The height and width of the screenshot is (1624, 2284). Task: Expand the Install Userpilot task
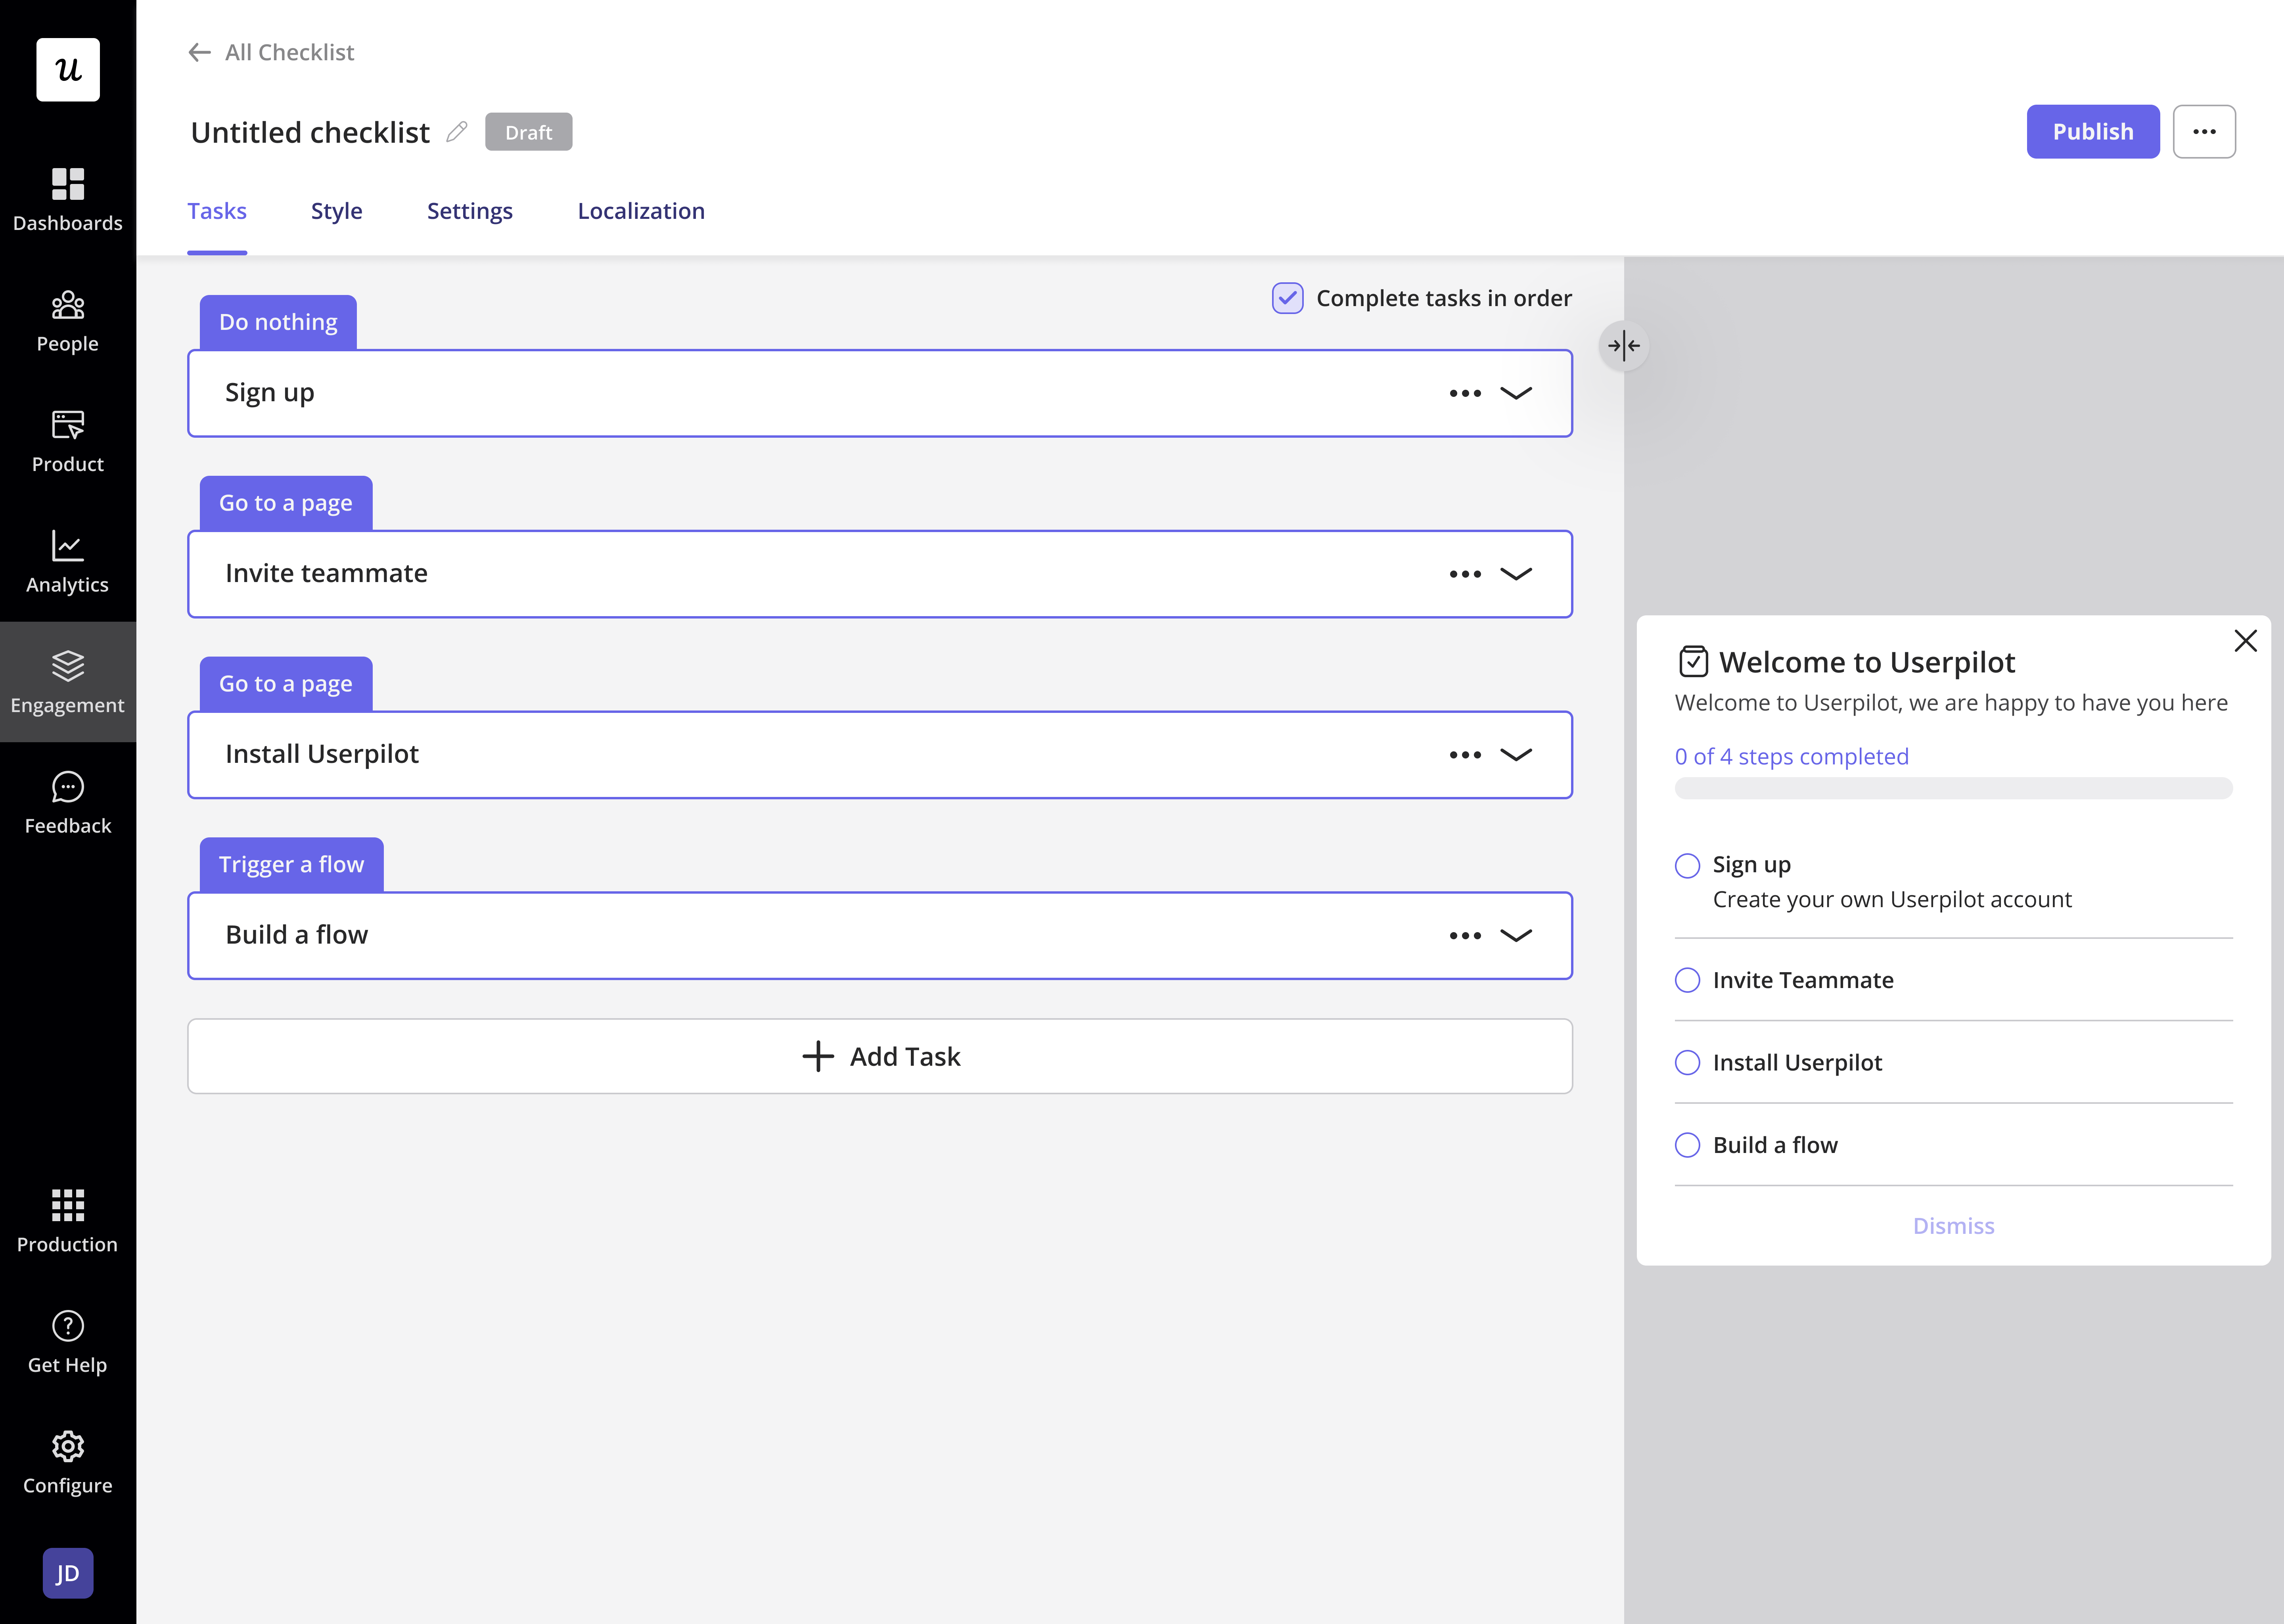click(x=1516, y=755)
